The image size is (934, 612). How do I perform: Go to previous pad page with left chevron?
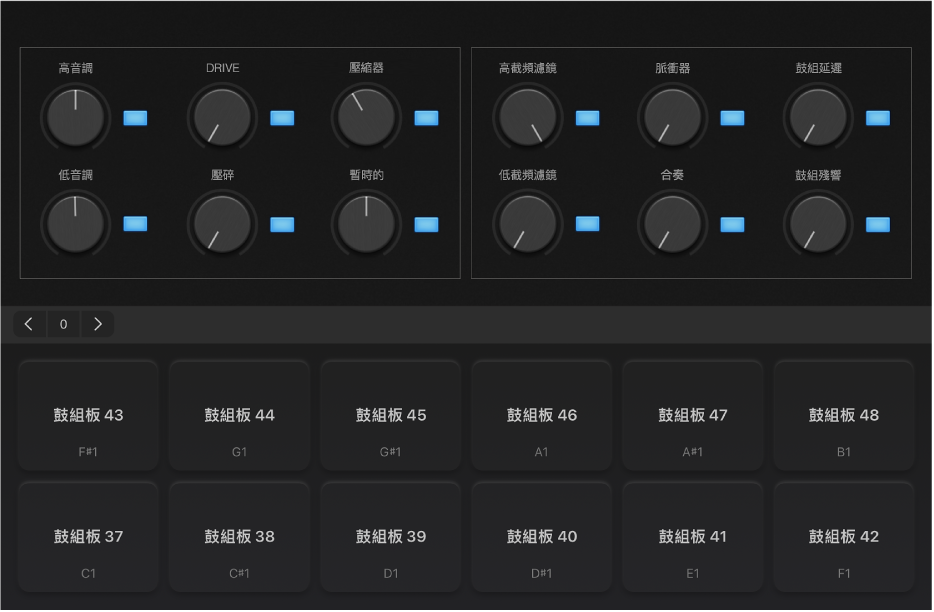coord(29,324)
